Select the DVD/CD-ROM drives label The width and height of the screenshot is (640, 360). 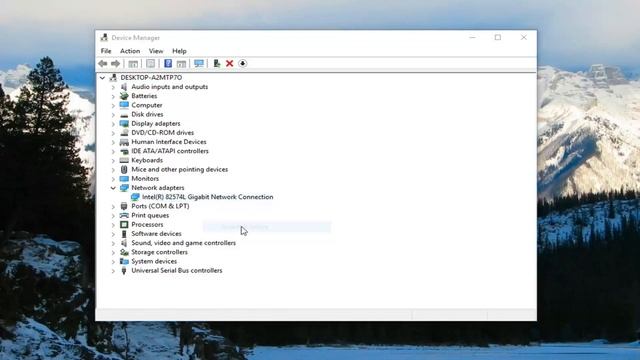[x=162, y=133]
